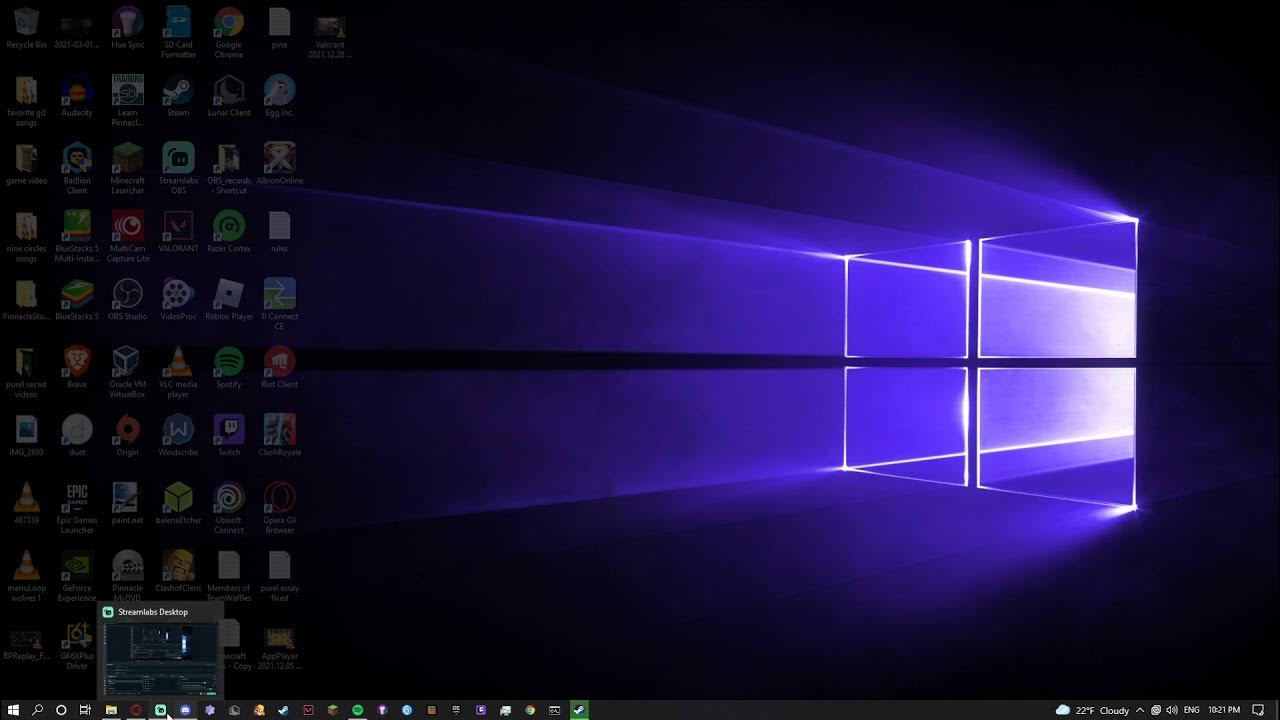Open Roblox Player shortcut
Viewport: 1280px width, 720px height.
click(229, 301)
